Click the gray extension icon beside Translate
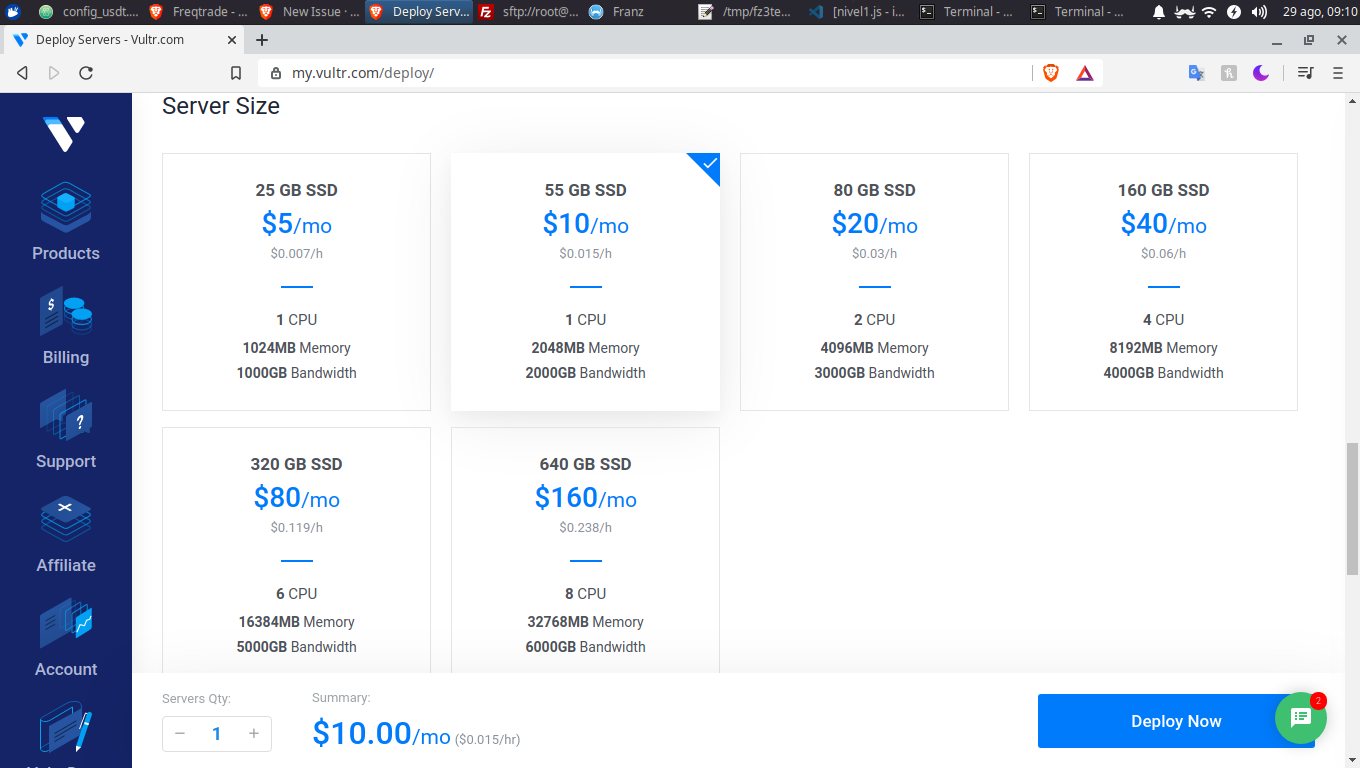 [x=1229, y=73]
